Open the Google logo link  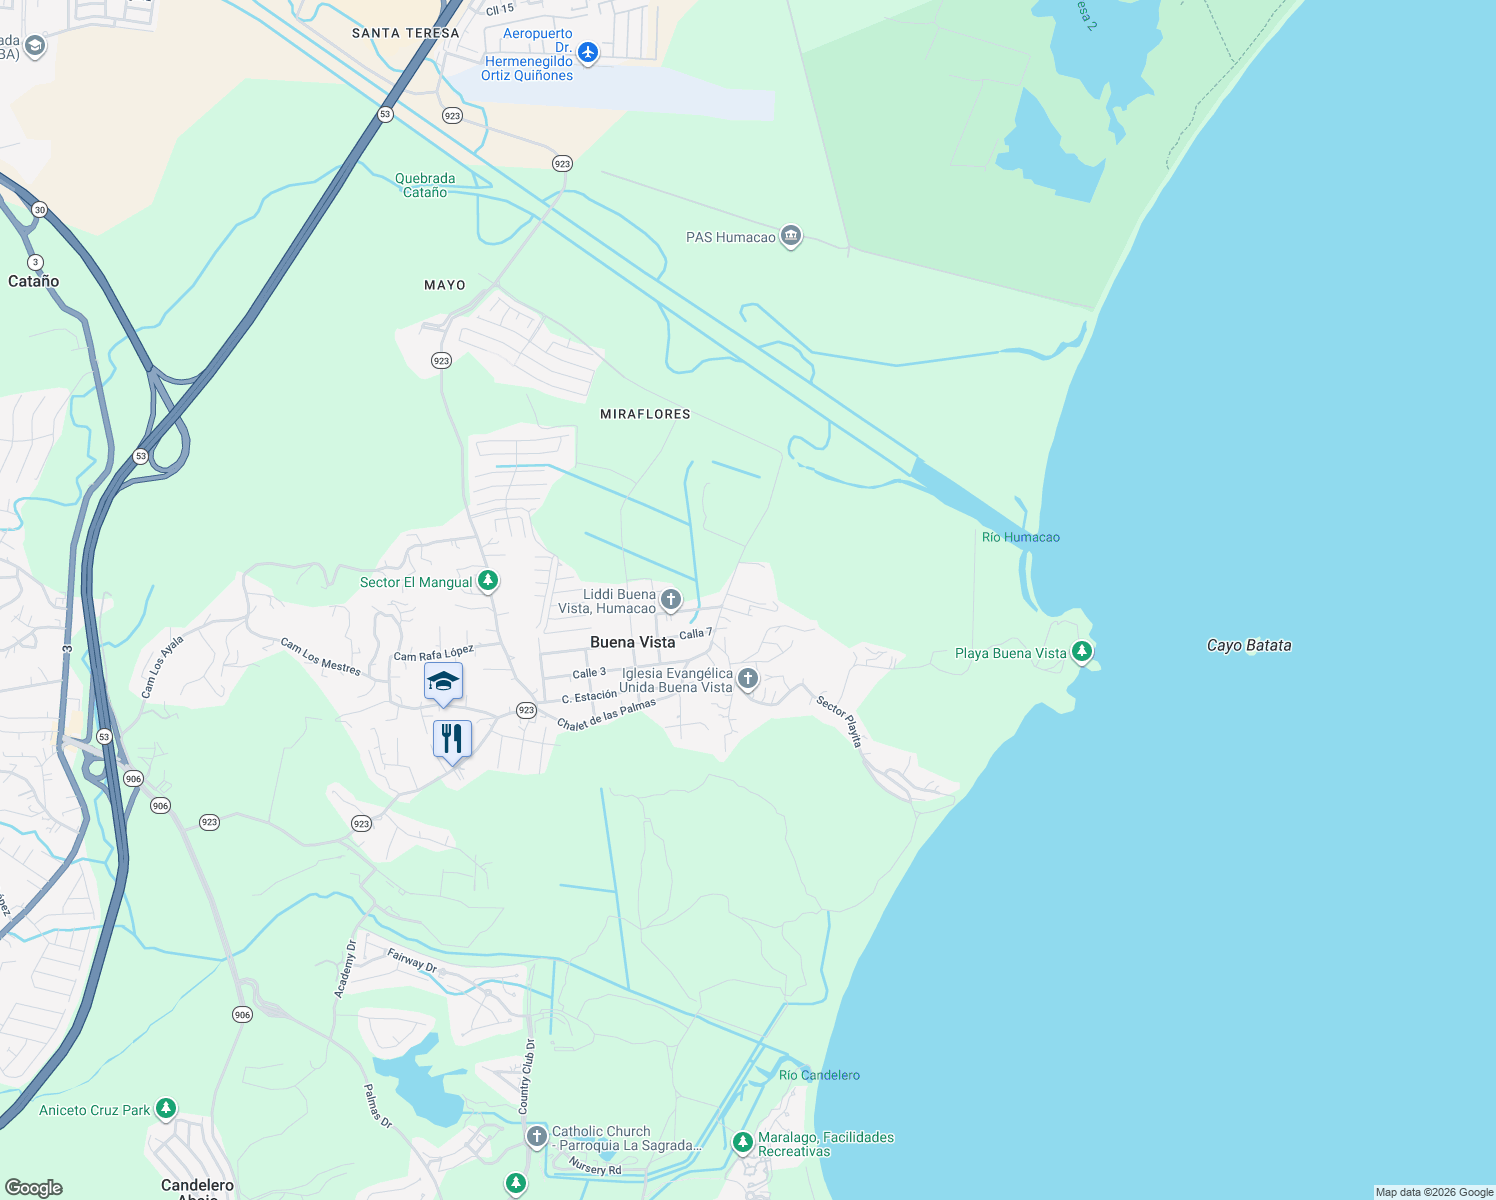click(x=34, y=1188)
